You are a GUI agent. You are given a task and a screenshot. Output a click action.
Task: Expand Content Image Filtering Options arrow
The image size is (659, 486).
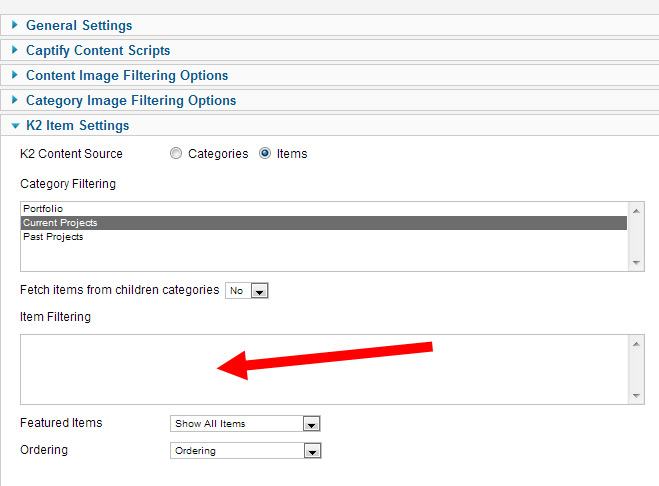pos(15,75)
